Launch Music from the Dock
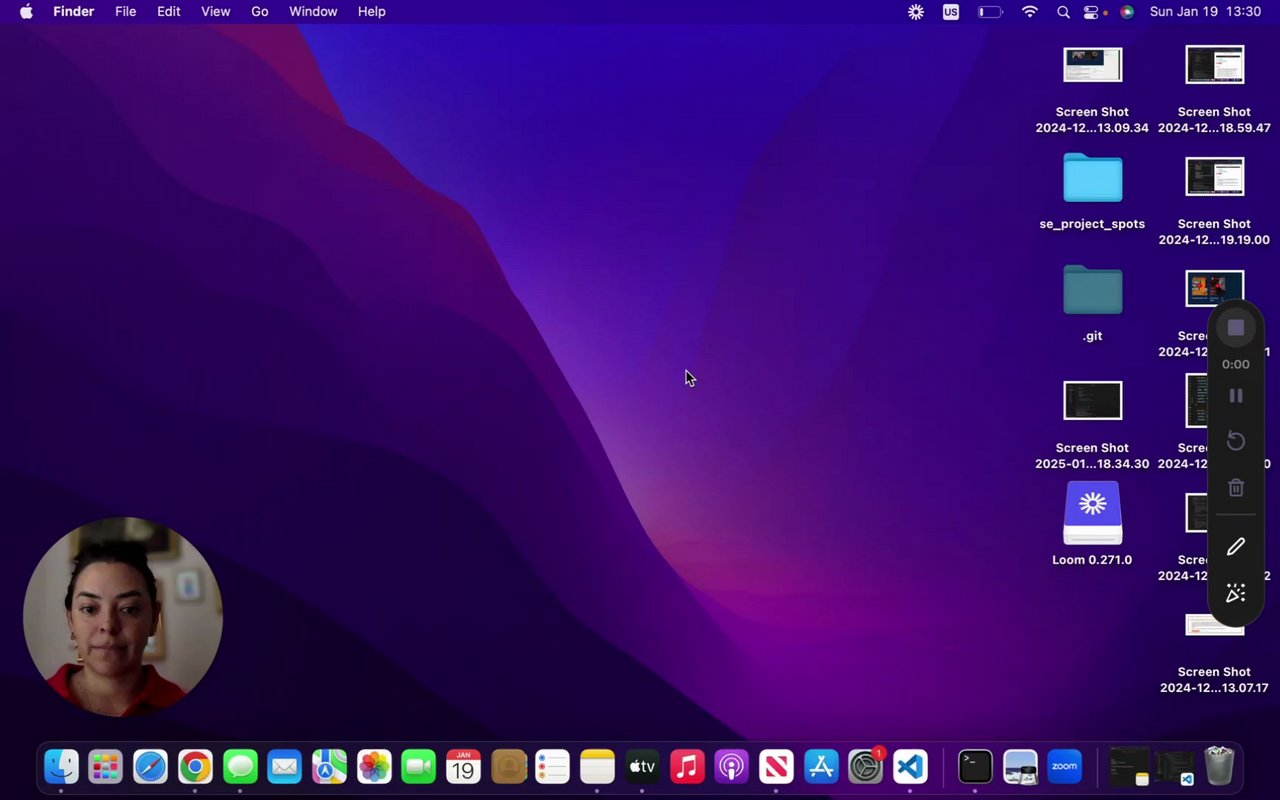 pyautogui.click(x=687, y=767)
